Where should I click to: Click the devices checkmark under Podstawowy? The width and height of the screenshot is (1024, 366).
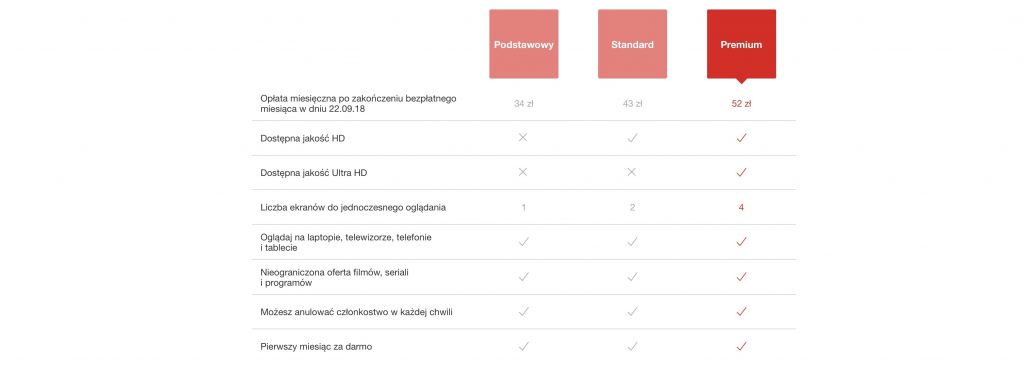coord(524,242)
